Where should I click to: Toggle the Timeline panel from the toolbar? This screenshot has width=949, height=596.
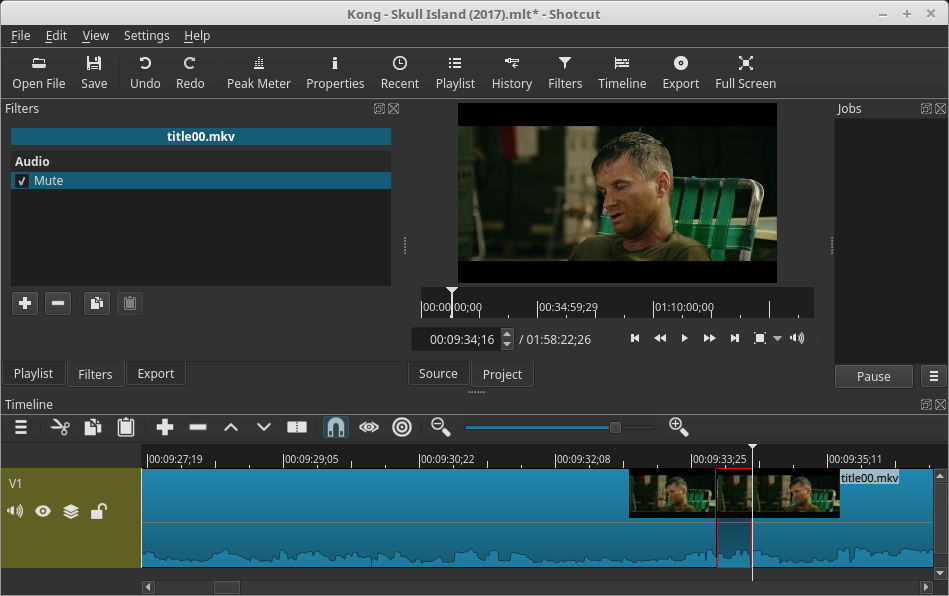pyautogui.click(x=622, y=73)
